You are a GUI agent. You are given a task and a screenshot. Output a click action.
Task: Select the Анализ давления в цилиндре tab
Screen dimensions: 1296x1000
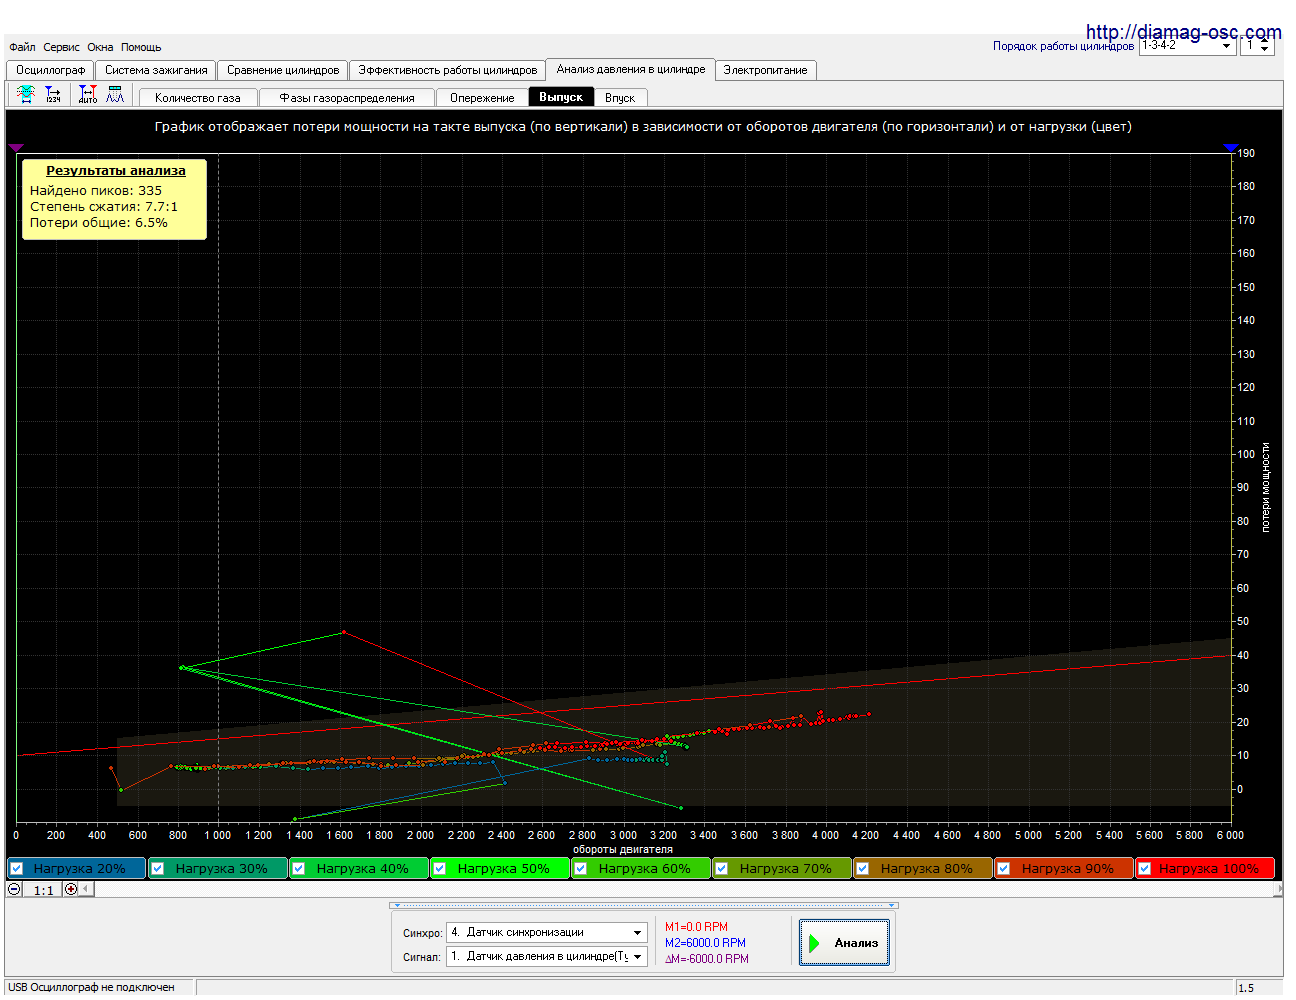pos(631,69)
